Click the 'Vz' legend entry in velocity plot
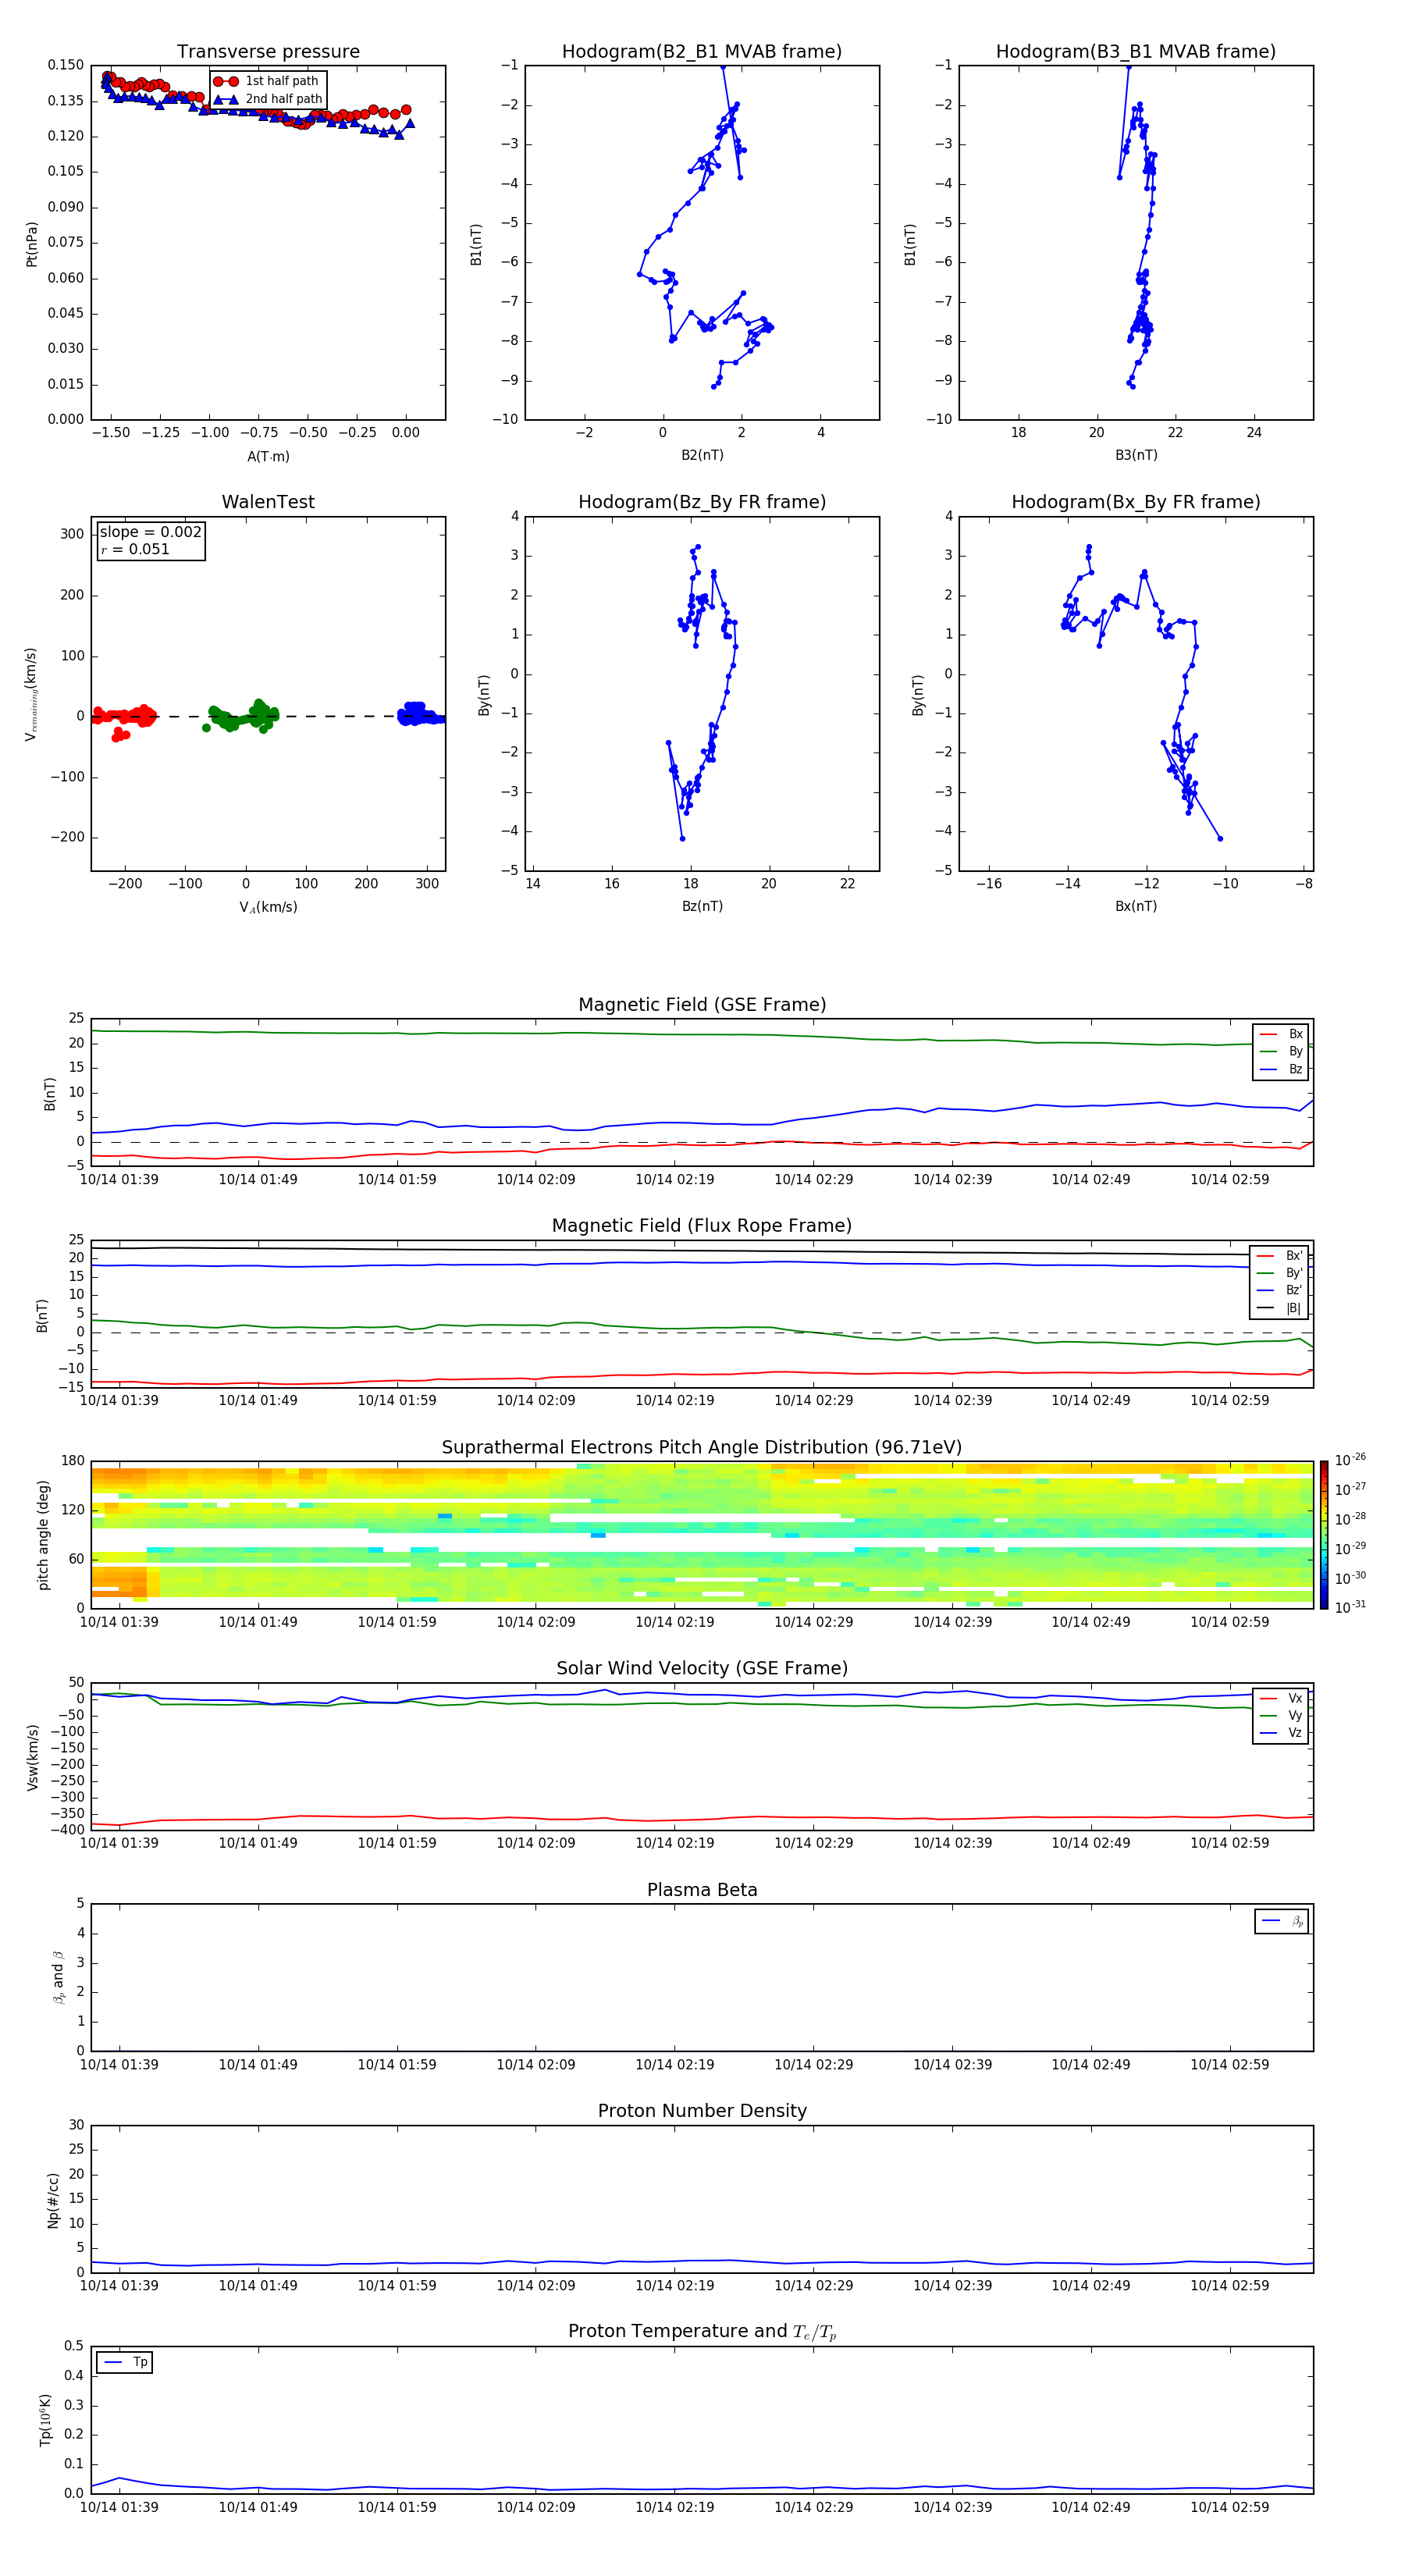 tap(1281, 1733)
